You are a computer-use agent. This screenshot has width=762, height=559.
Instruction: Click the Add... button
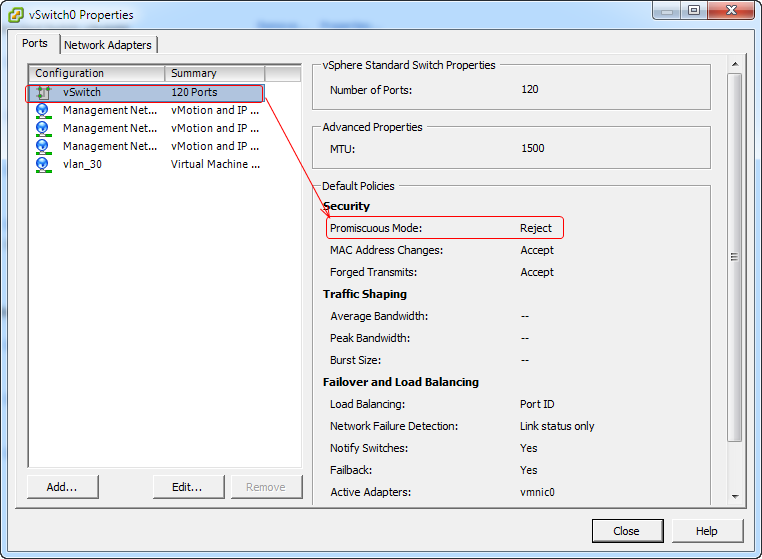[62, 487]
